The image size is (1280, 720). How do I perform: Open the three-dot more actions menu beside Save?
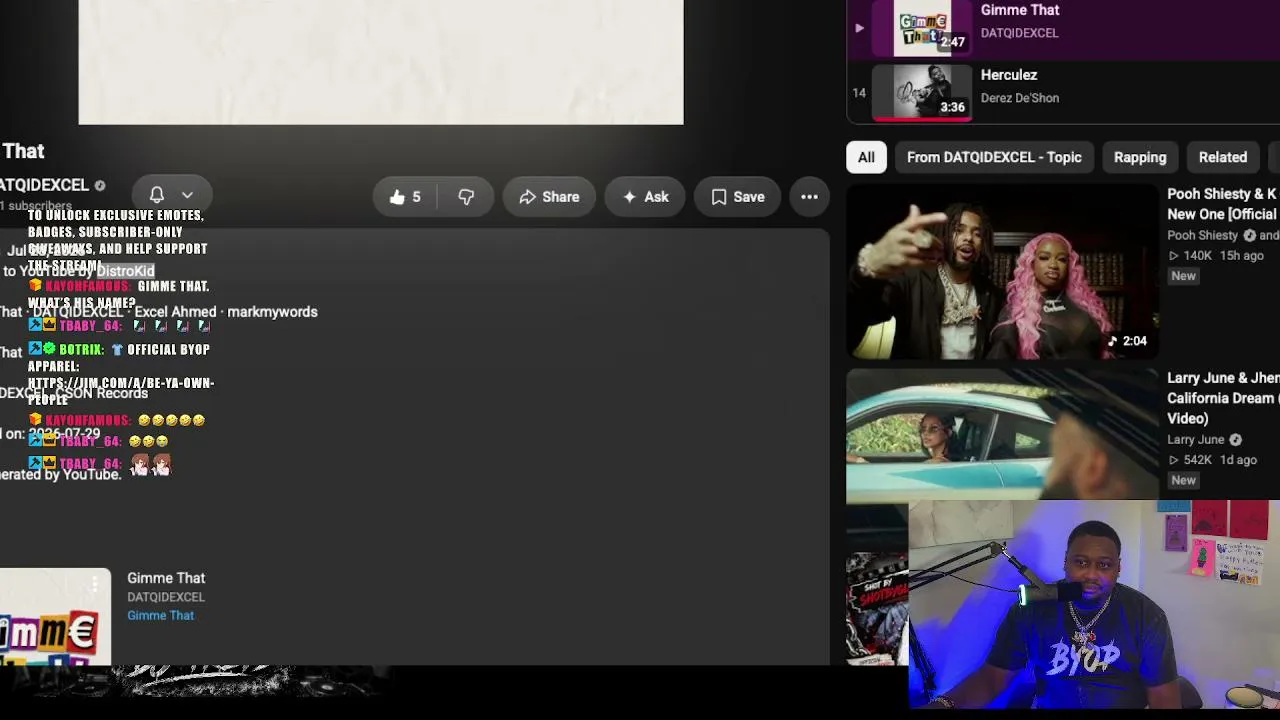click(810, 197)
